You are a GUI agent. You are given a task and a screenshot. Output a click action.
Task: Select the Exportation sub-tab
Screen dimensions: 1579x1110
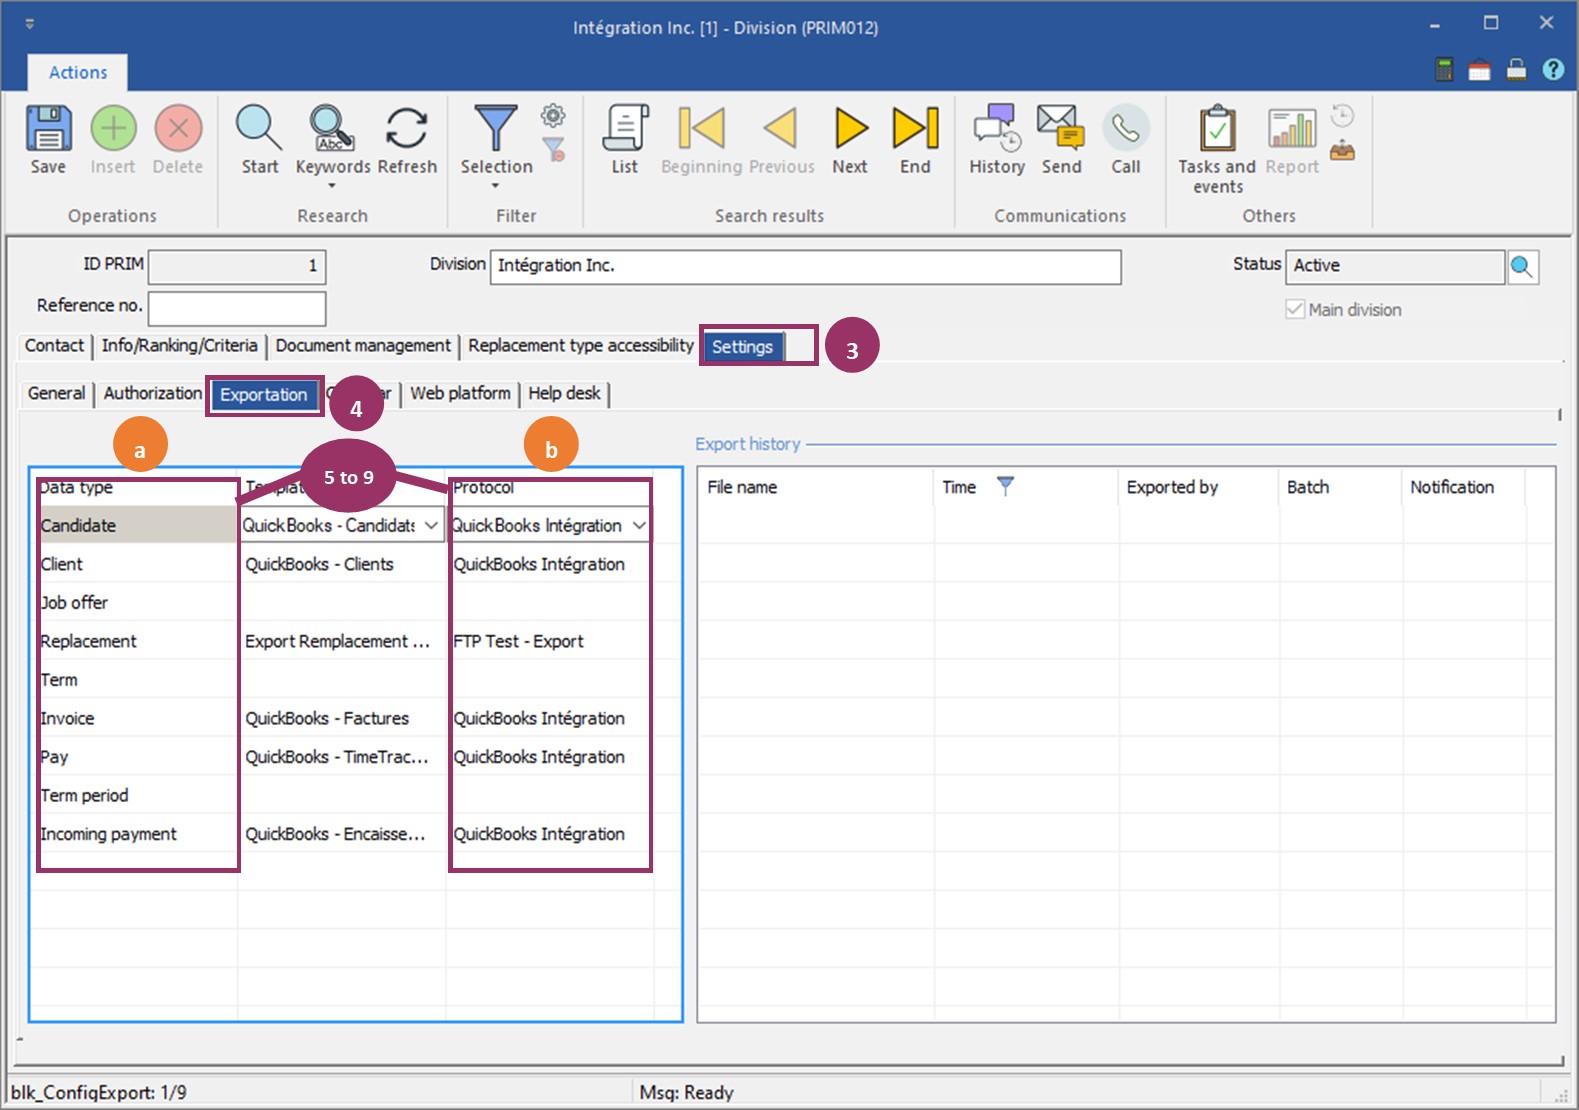click(x=264, y=395)
